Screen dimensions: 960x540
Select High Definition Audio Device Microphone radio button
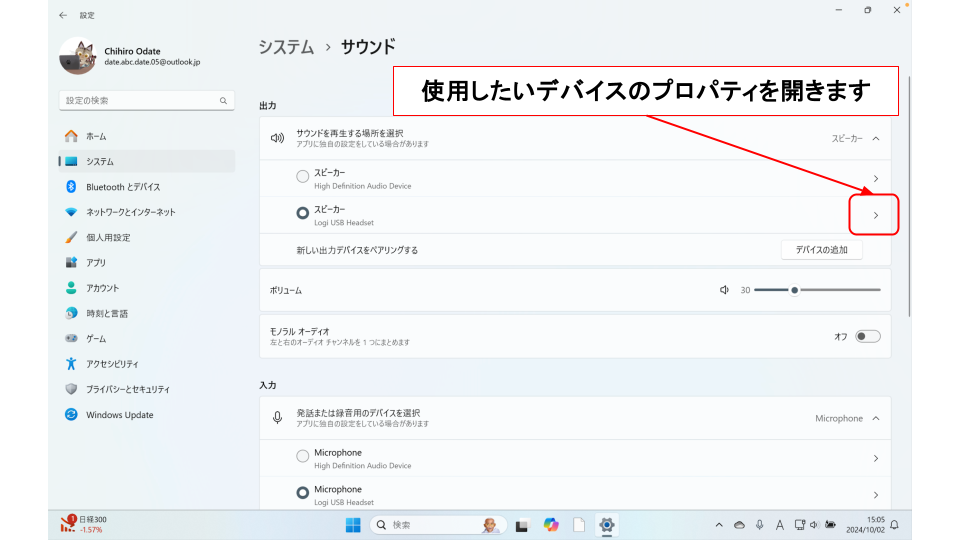pyautogui.click(x=303, y=457)
